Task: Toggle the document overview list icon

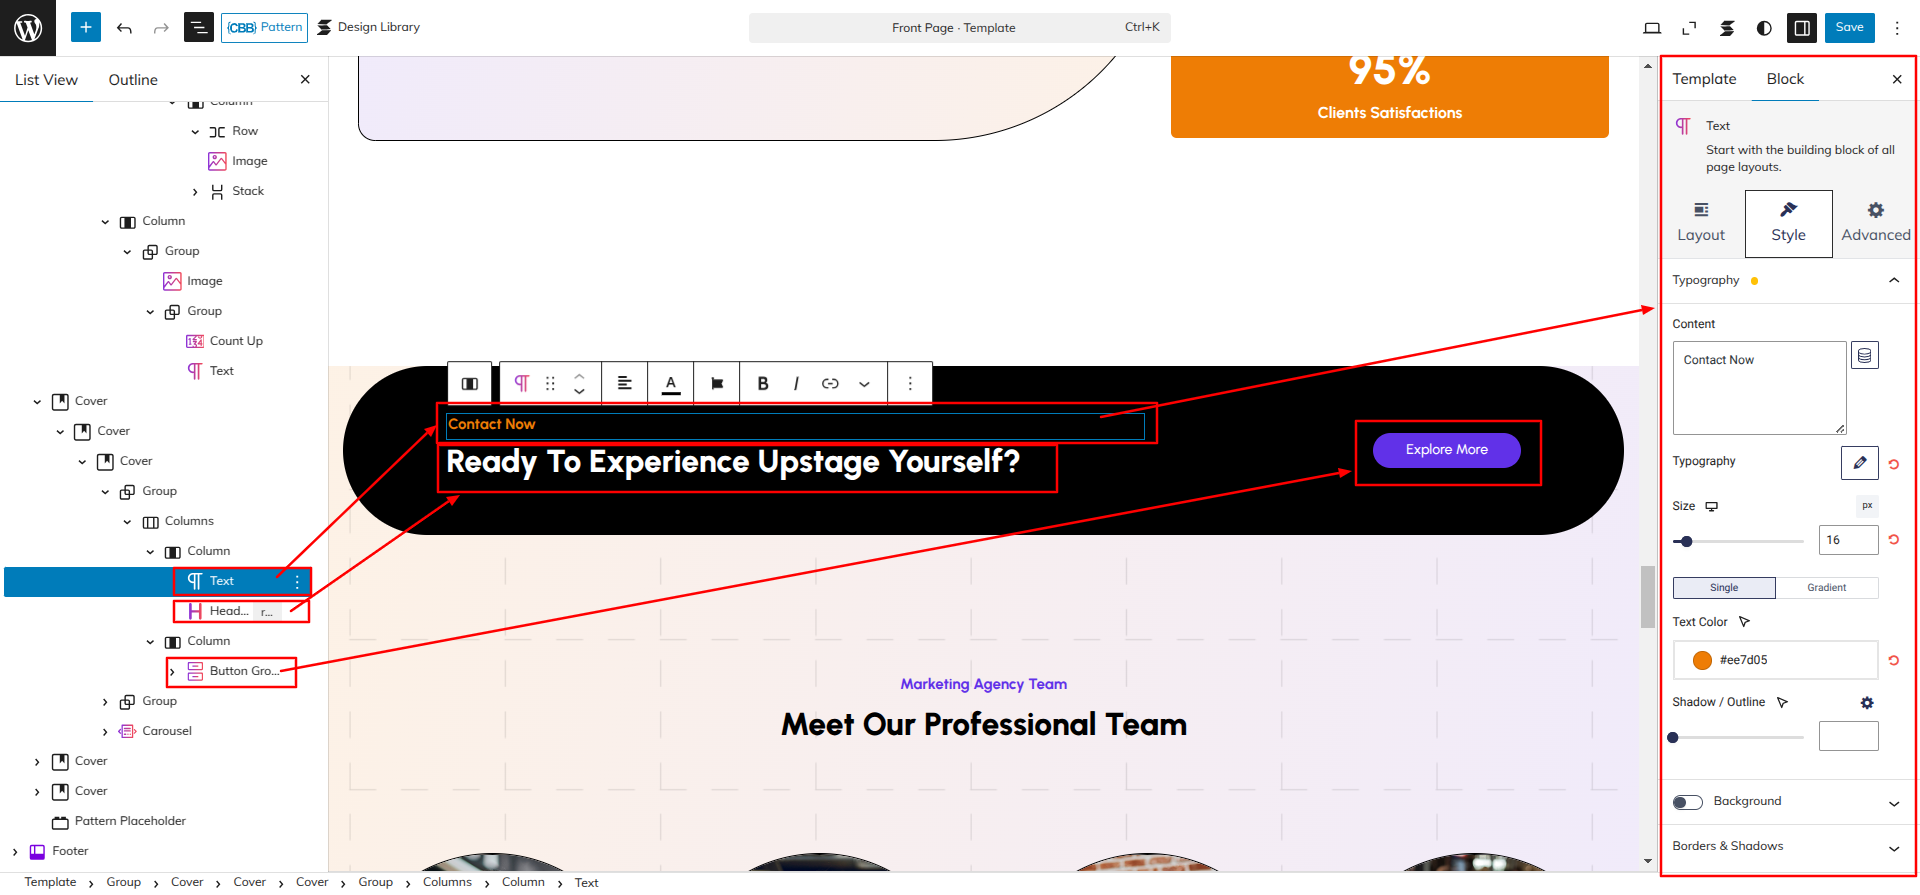Action: [199, 28]
